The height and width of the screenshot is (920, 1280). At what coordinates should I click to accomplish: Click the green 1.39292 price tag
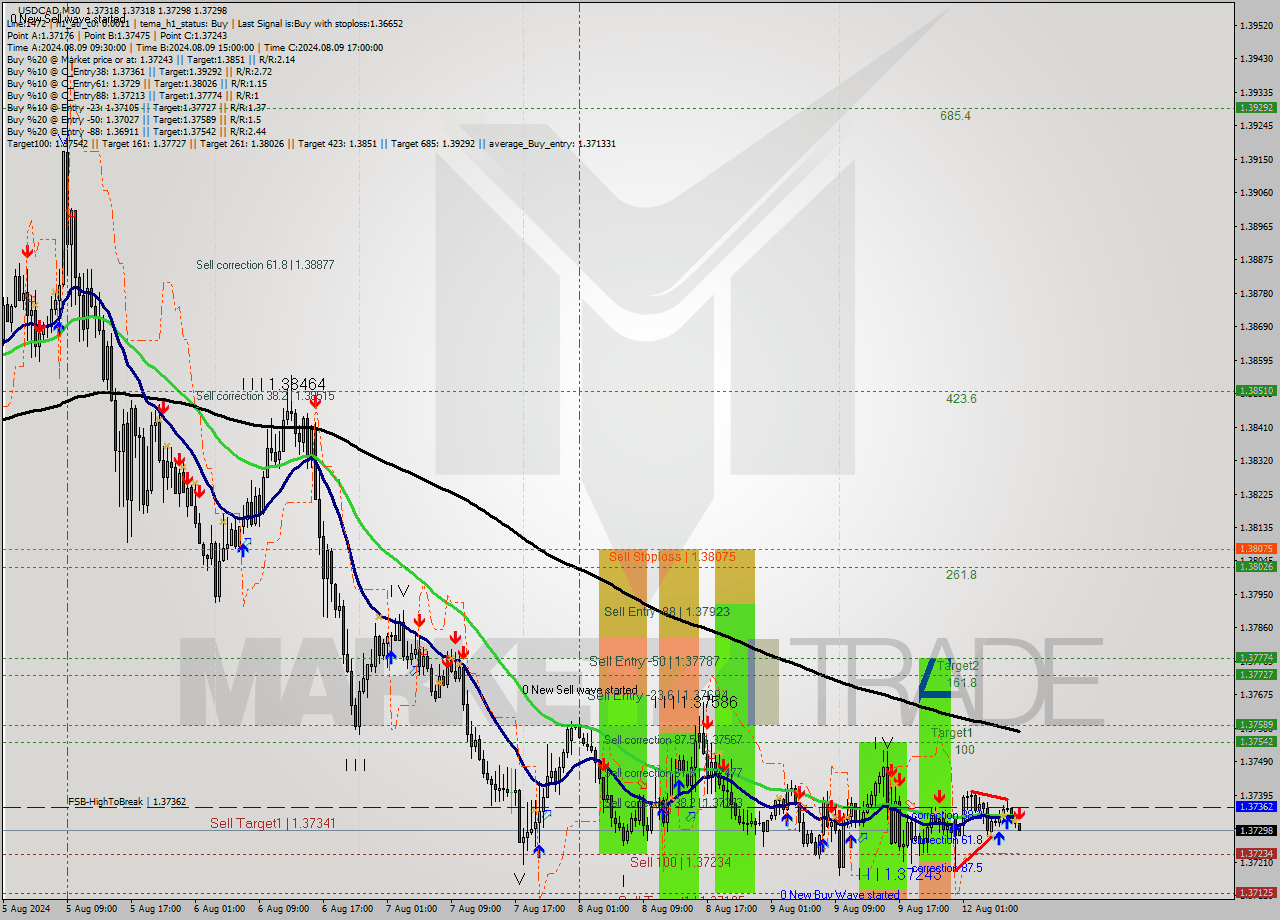(x=1255, y=107)
